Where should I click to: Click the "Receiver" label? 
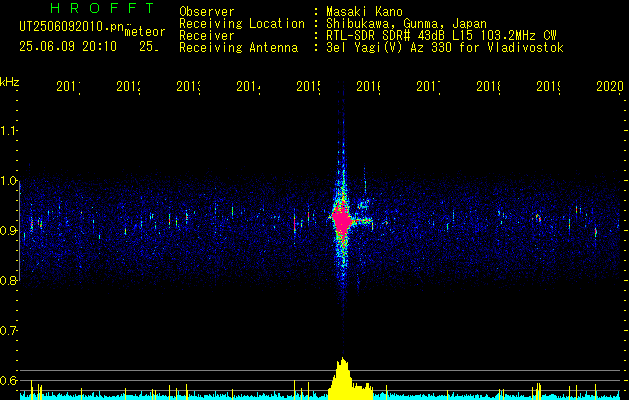[207, 36]
